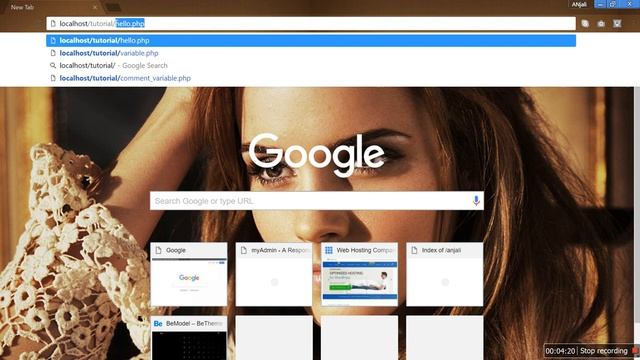Click Stop recording in the recorder overlay

[x=603, y=351]
